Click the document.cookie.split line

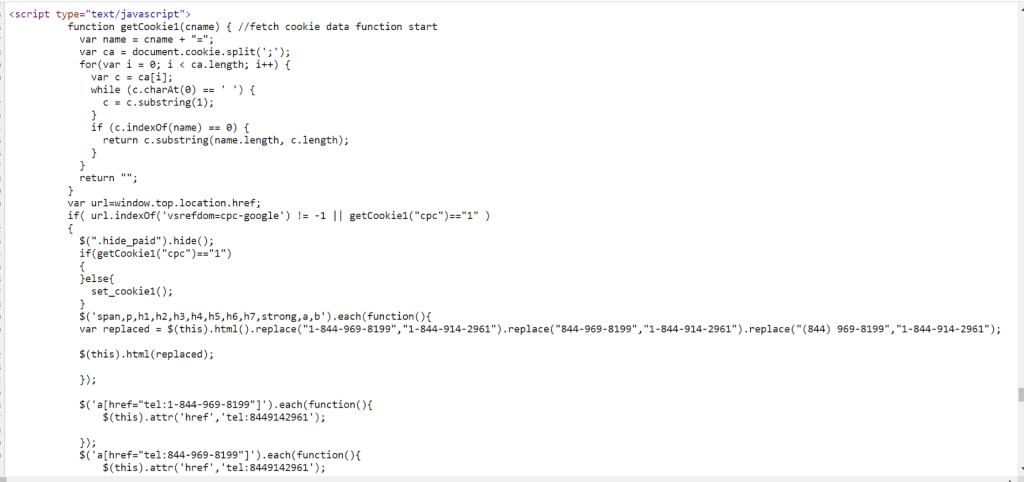168,51
